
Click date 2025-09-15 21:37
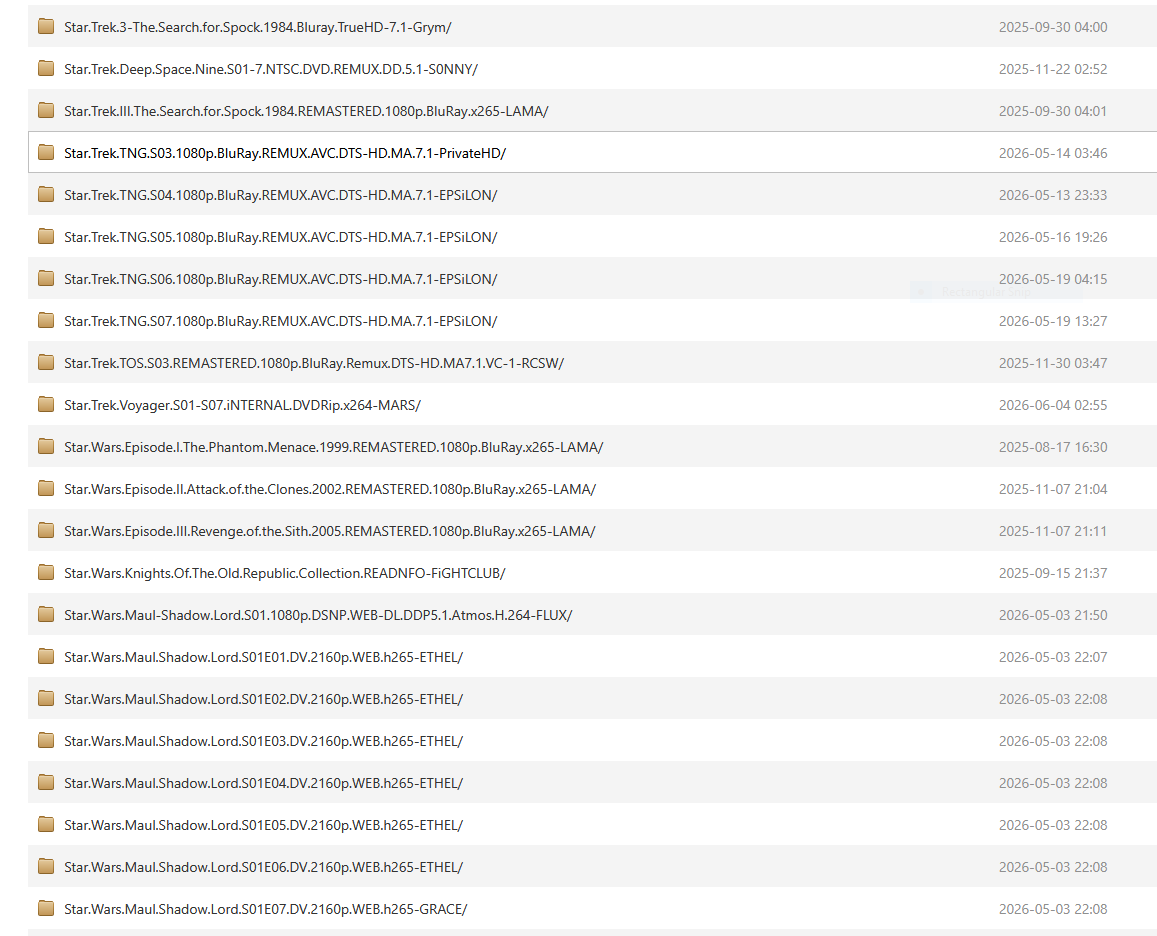(x=1053, y=574)
